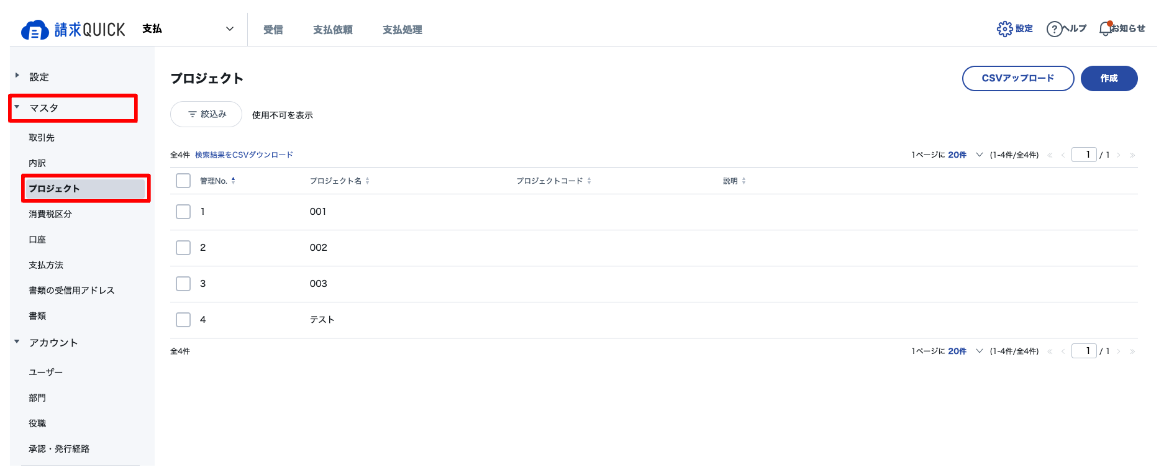Open 書類 in the sidebar
Viewport: 1157px width, 470px height.
click(37, 316)
